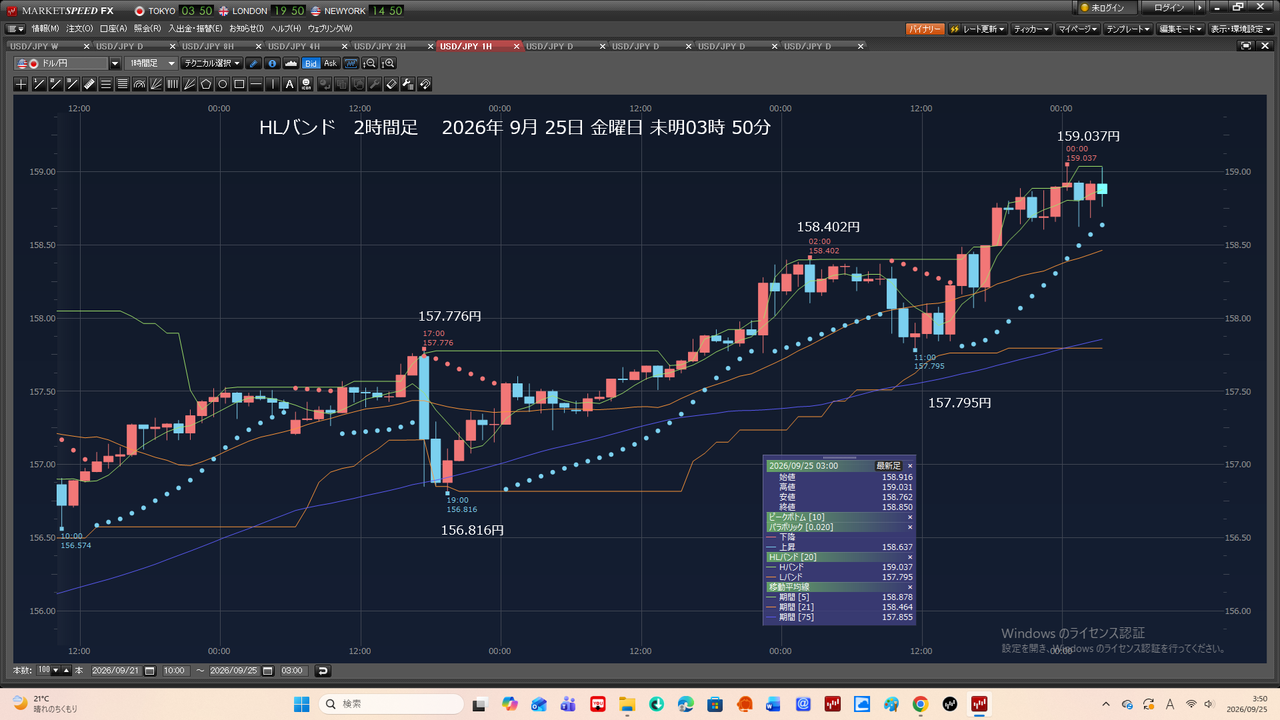Switch chart to Ask price
Screen dimensions: 1280x720
click(330, 63)
